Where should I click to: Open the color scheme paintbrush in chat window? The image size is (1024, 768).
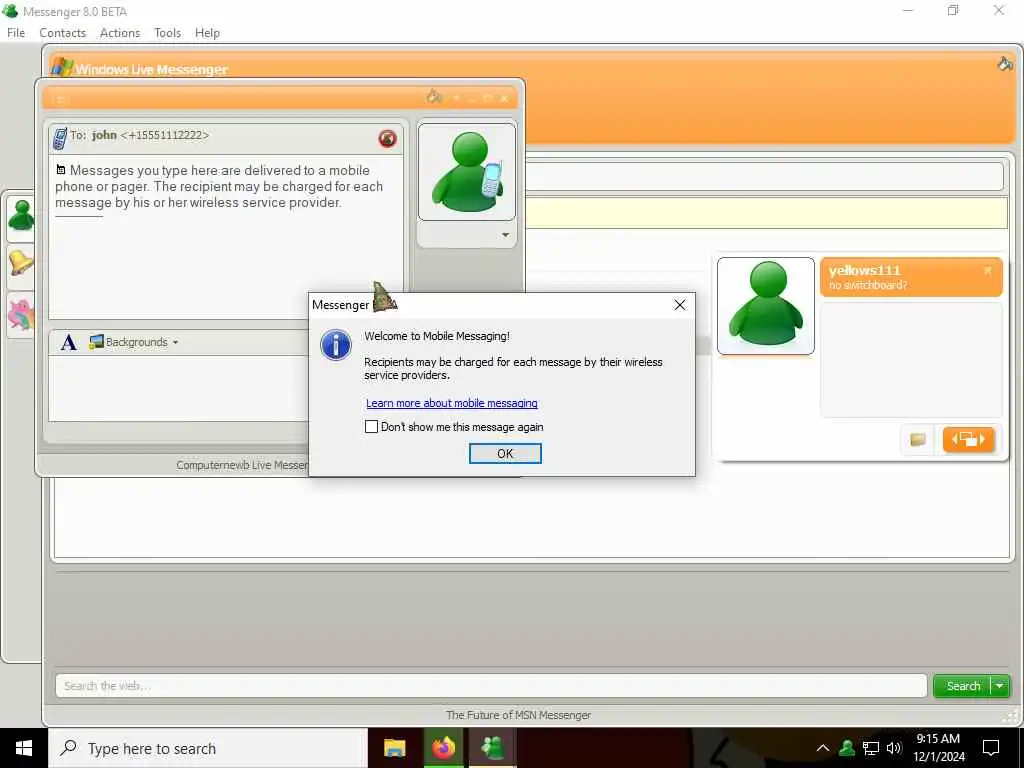(x=434, y=97)
